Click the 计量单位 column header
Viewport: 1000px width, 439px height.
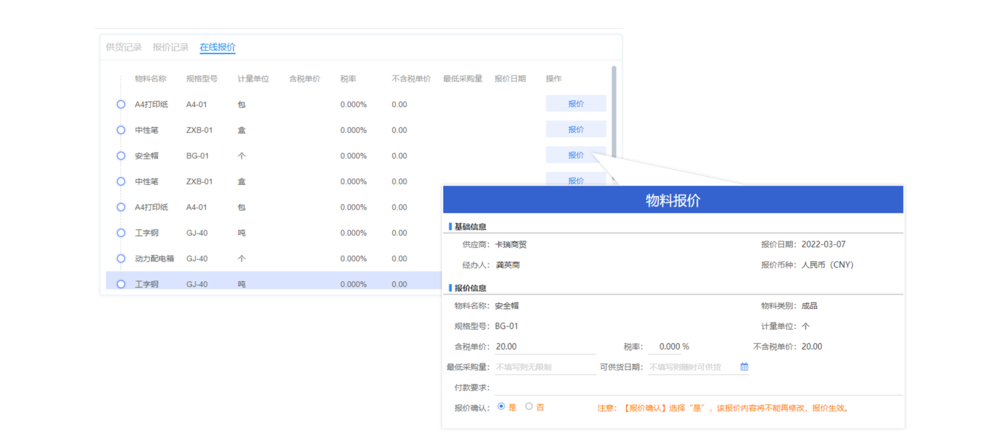coord(253,79)
